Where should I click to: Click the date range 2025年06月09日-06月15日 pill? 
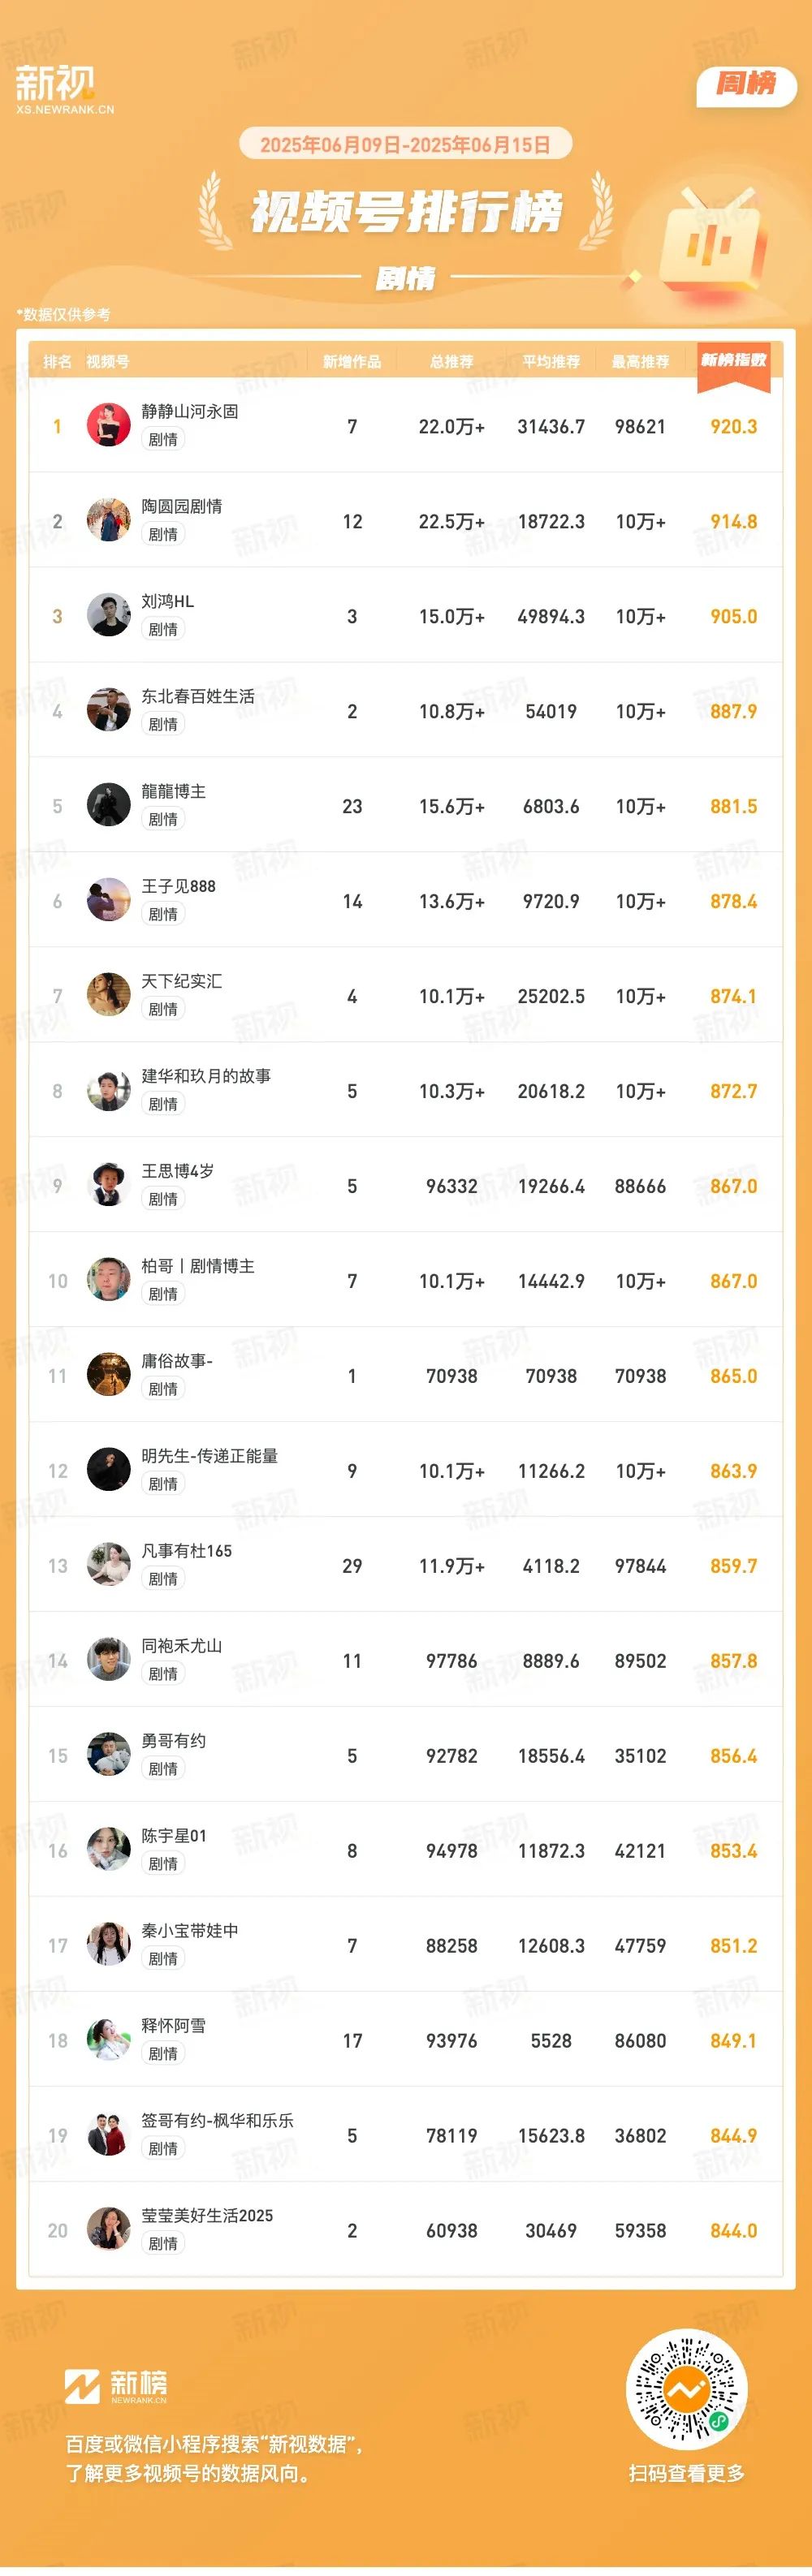click(405, 144)
